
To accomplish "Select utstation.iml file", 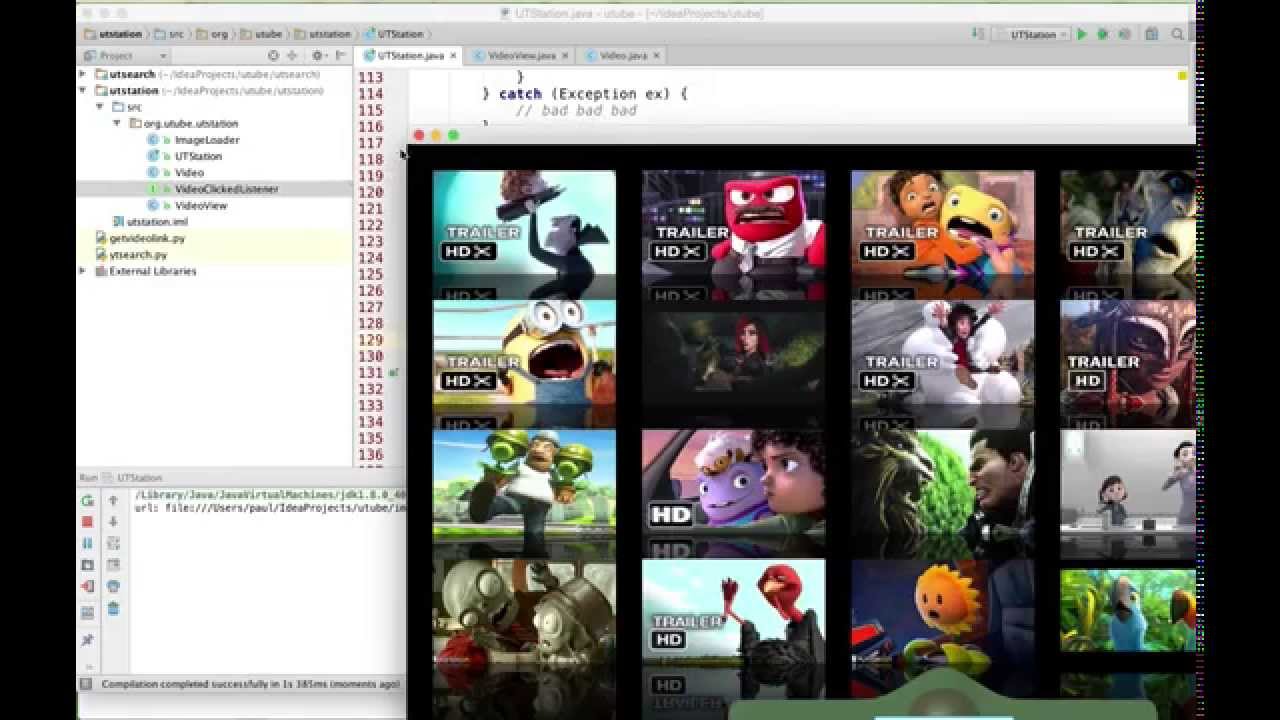I will click(157, 222).
